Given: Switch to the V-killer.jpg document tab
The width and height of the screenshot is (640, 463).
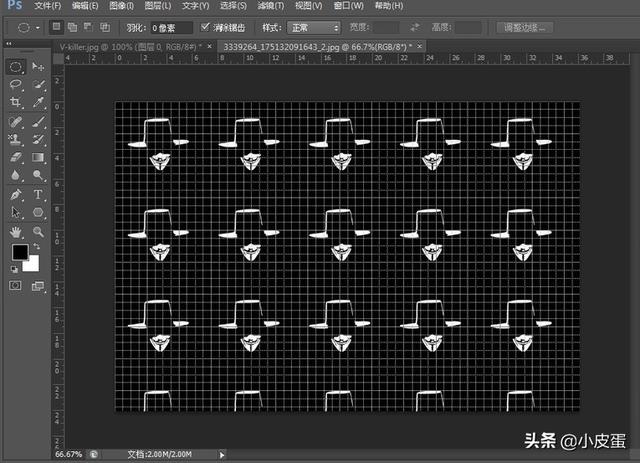Looking at the screenshot, I should tap(131, 47).
